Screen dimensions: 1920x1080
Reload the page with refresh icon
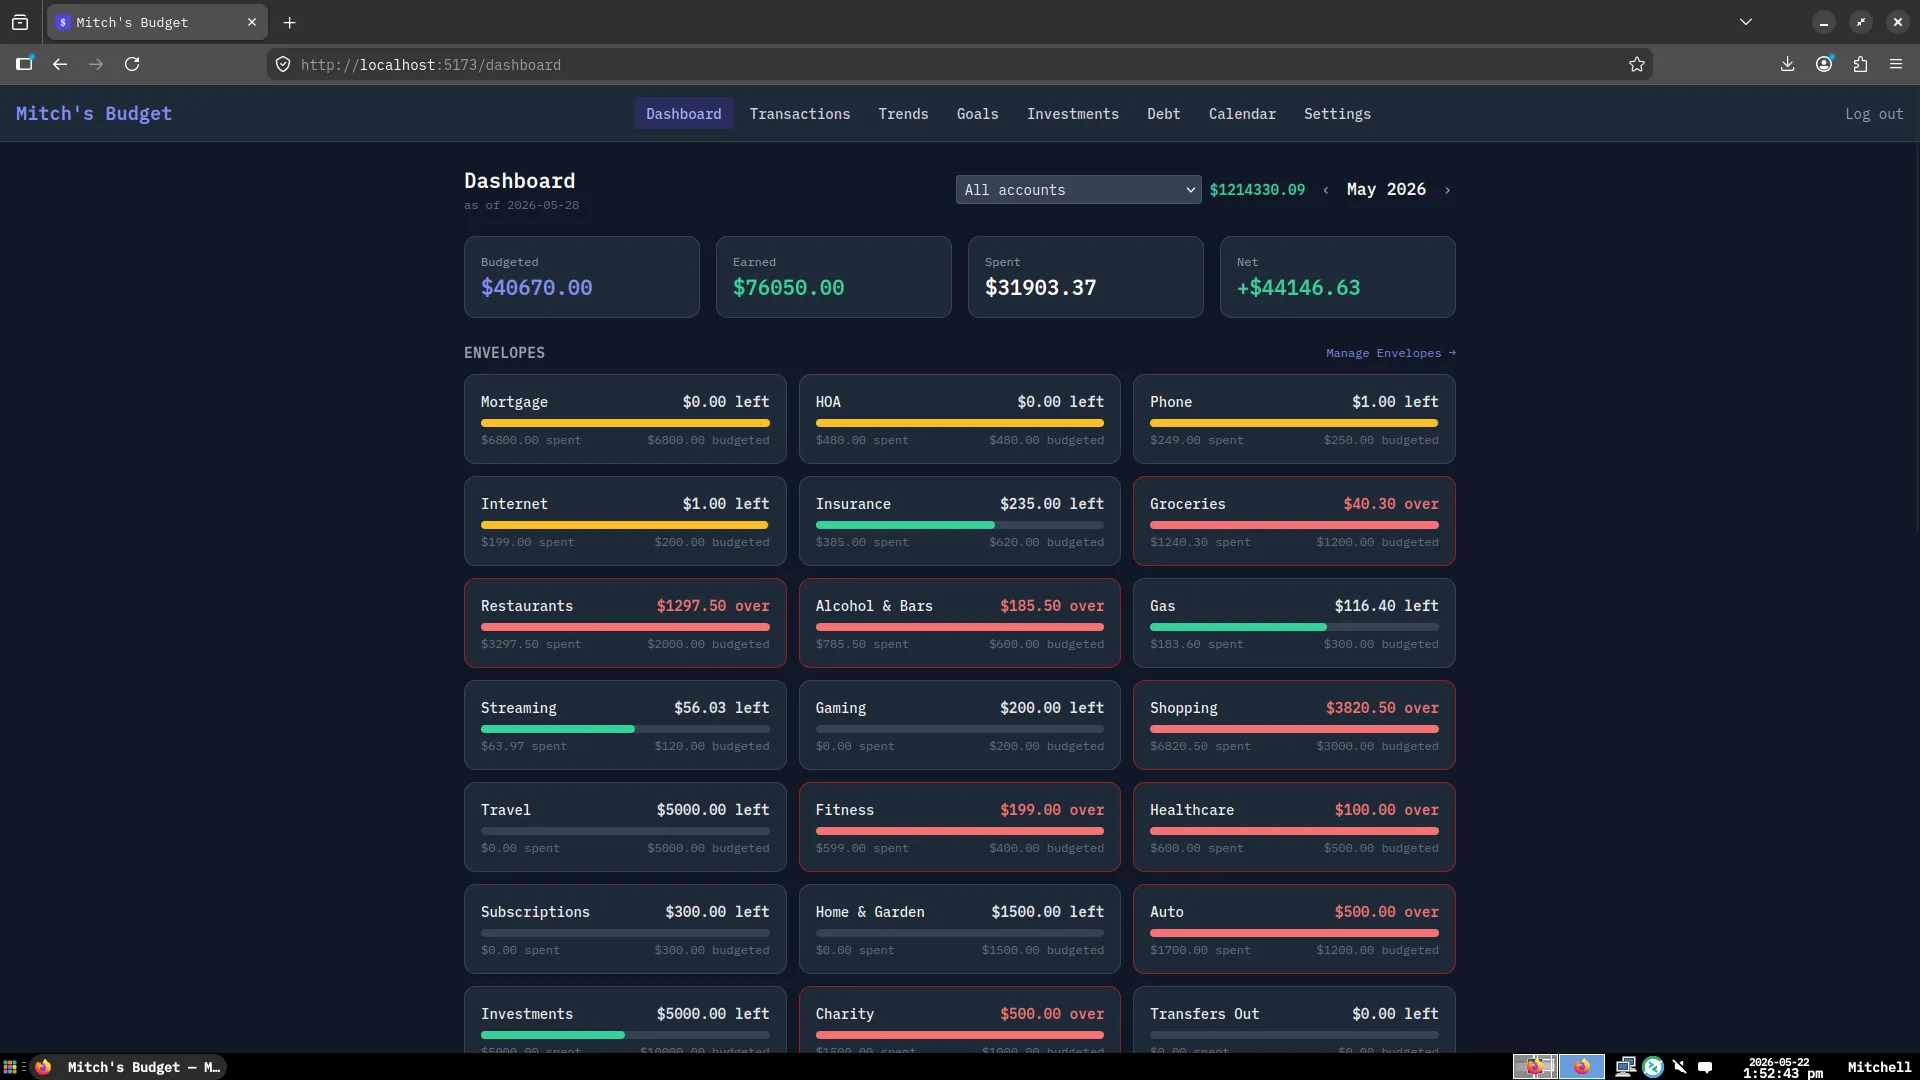[x=132, y=64]
